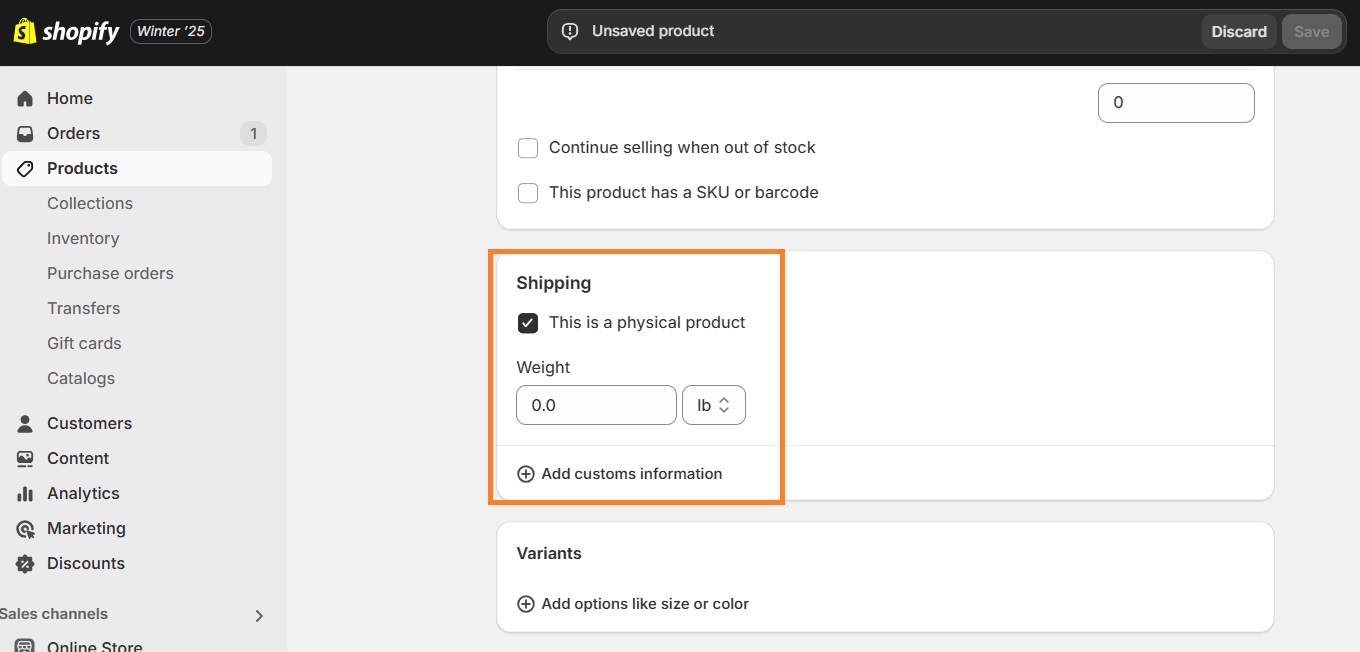The height and width of the screenshot is (652, 1360).
Task: Click the Discounts icon
Action: (x=24, y=563)
